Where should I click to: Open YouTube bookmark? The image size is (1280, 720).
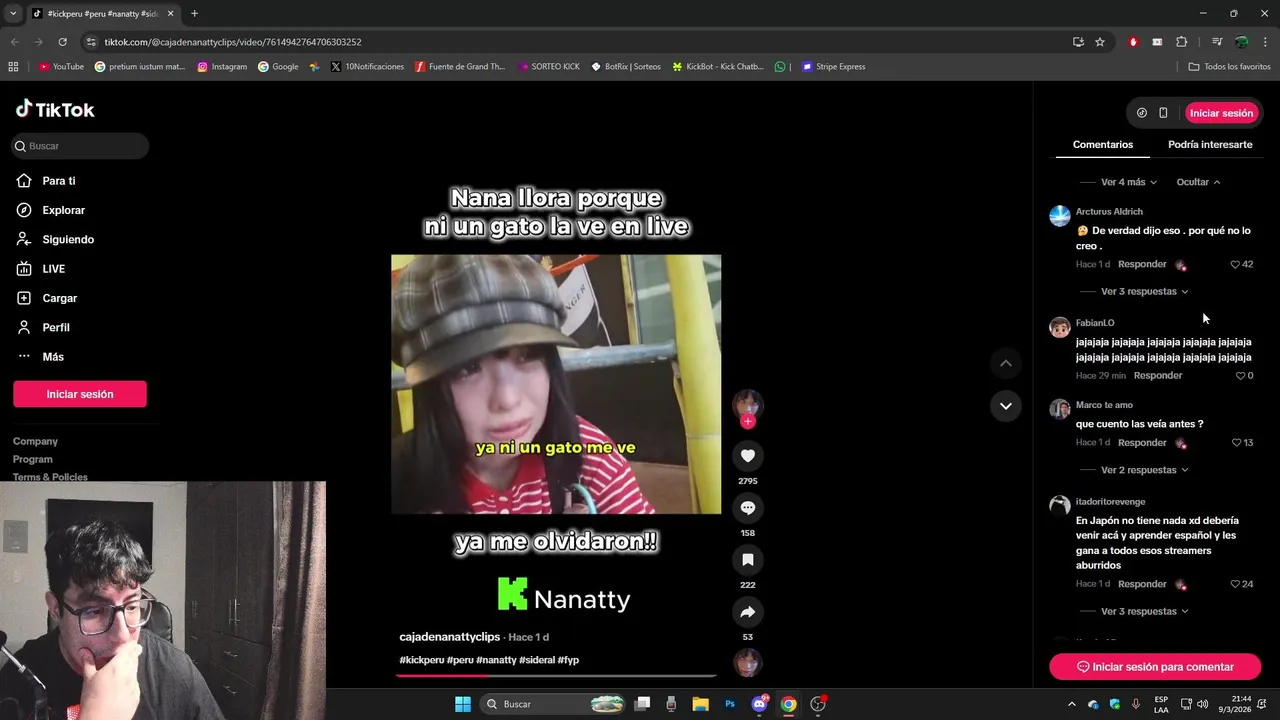coord(61,67)
